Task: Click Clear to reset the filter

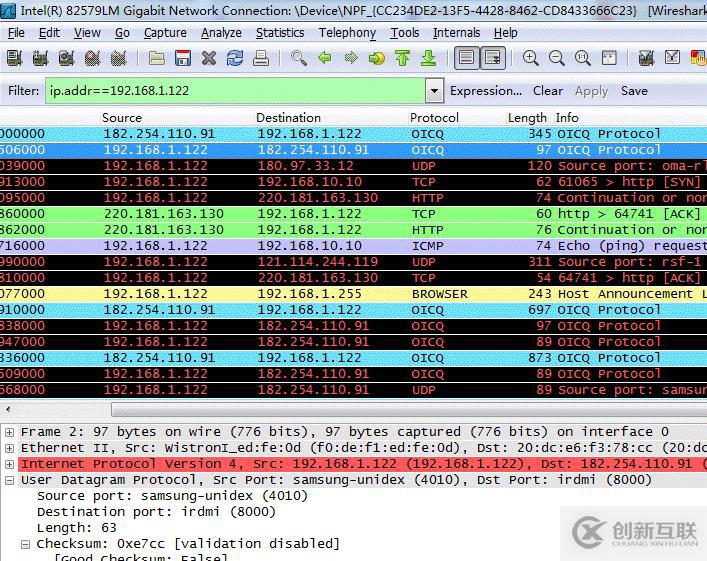Action: tap(547, 91)
